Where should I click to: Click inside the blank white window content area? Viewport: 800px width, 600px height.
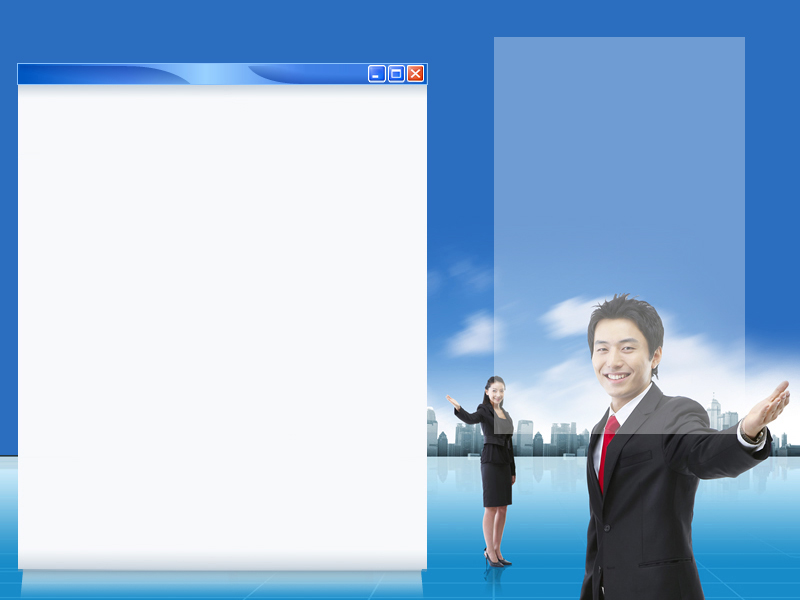(222, 320)
